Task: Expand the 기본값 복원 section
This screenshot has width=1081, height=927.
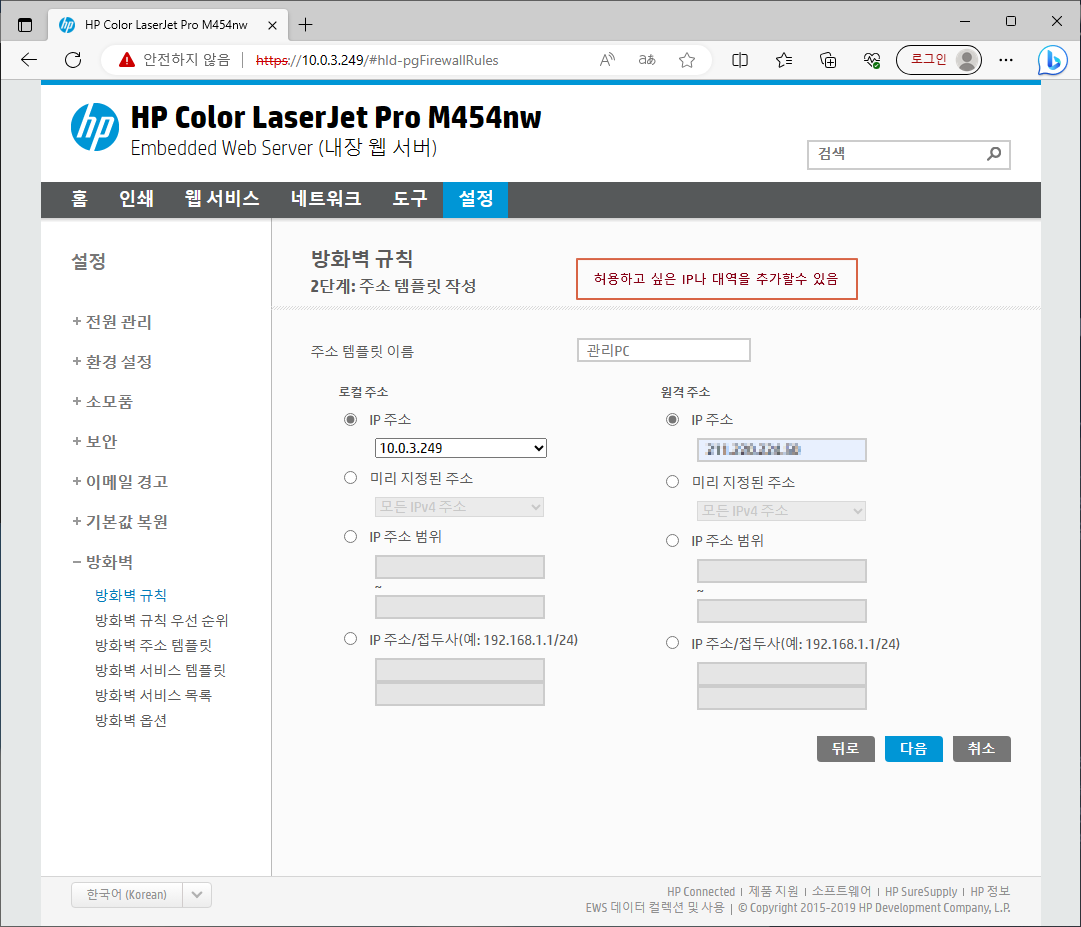Action: (120, 522)
